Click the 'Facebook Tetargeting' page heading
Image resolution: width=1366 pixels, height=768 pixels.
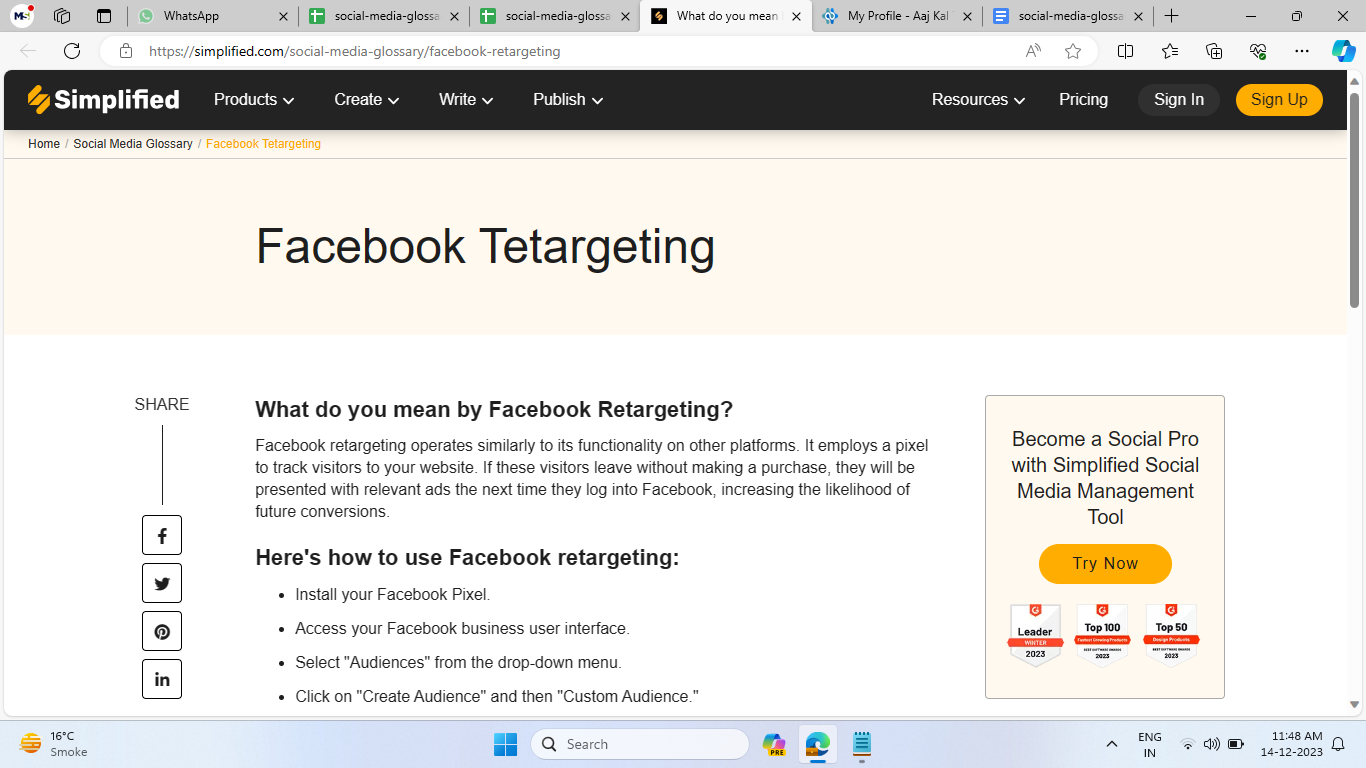pos(485,246)
